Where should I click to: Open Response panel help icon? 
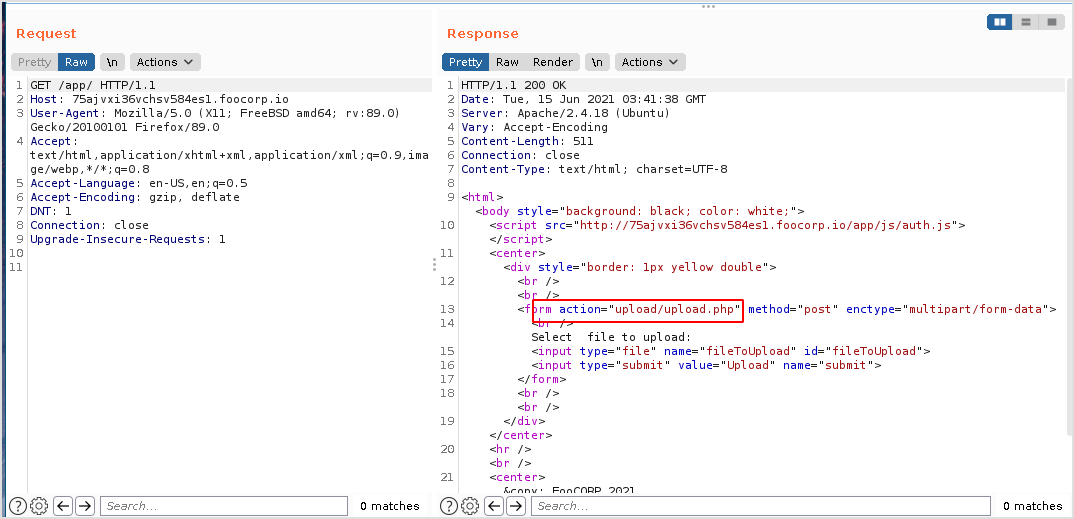[x=449, y=506]
